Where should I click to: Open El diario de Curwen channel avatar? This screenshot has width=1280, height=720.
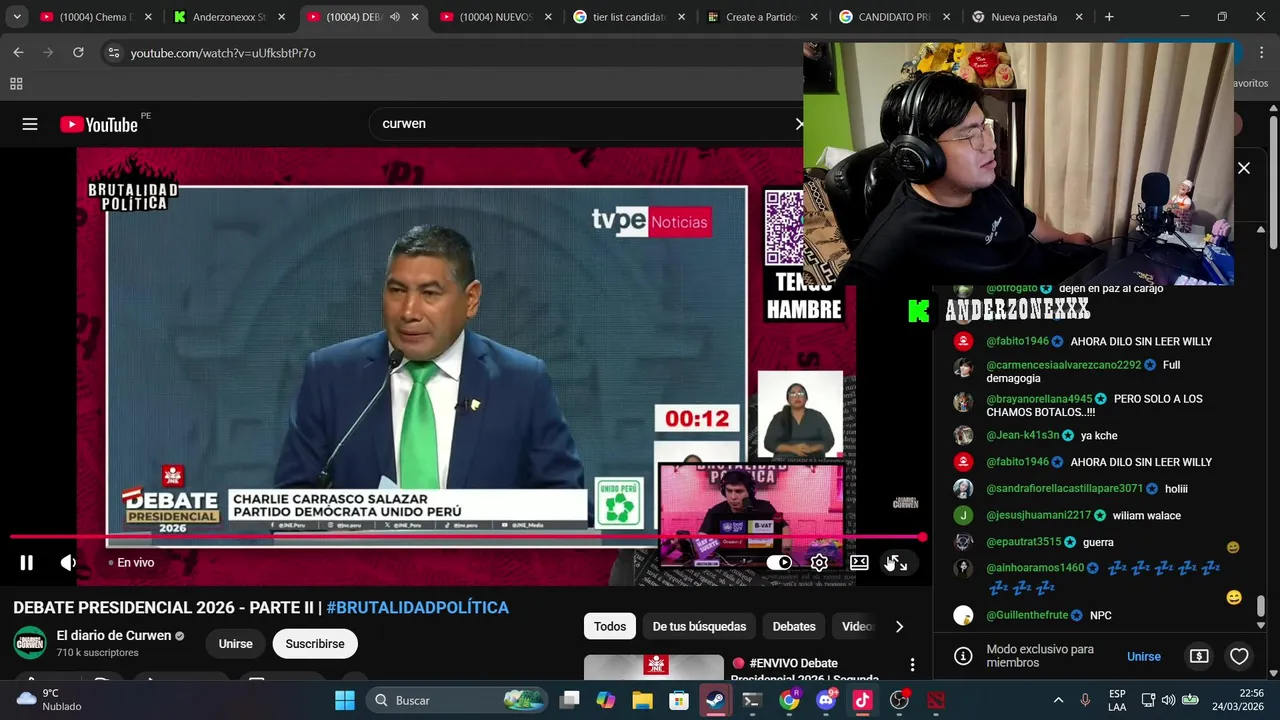click(x=30, y=643)
